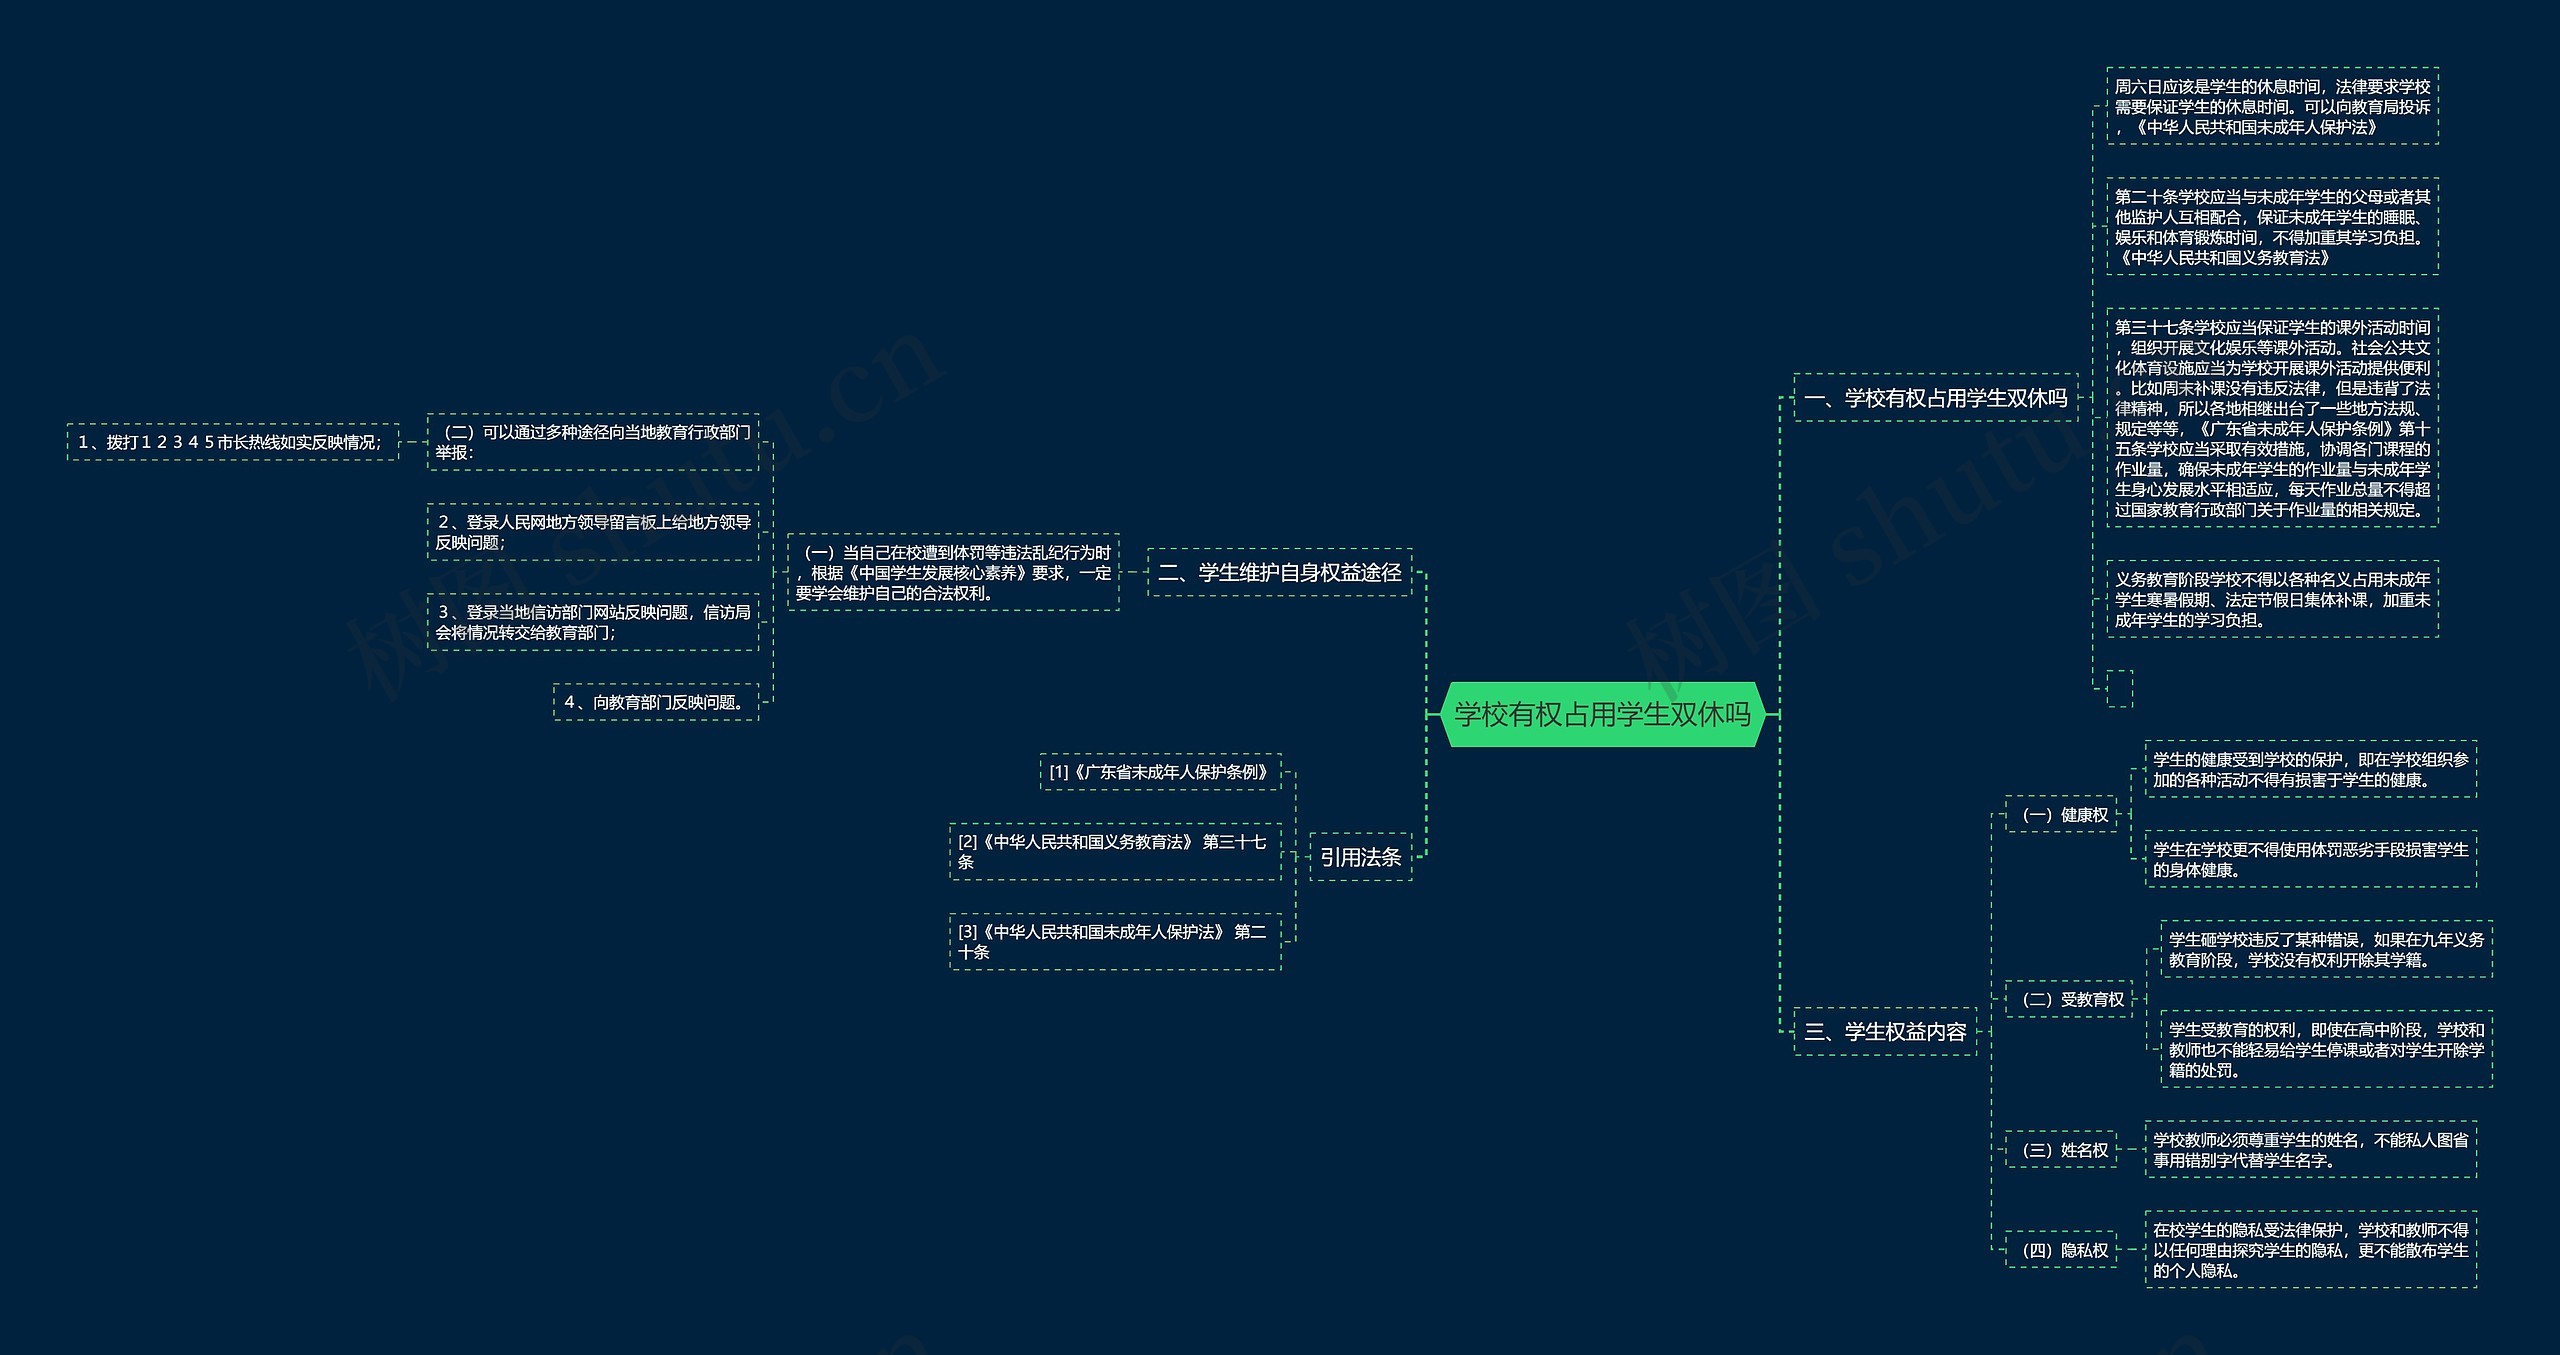The image size is (2560, 1355).
Task: Click the 引用法条 node
Action: coord(1360,857)
